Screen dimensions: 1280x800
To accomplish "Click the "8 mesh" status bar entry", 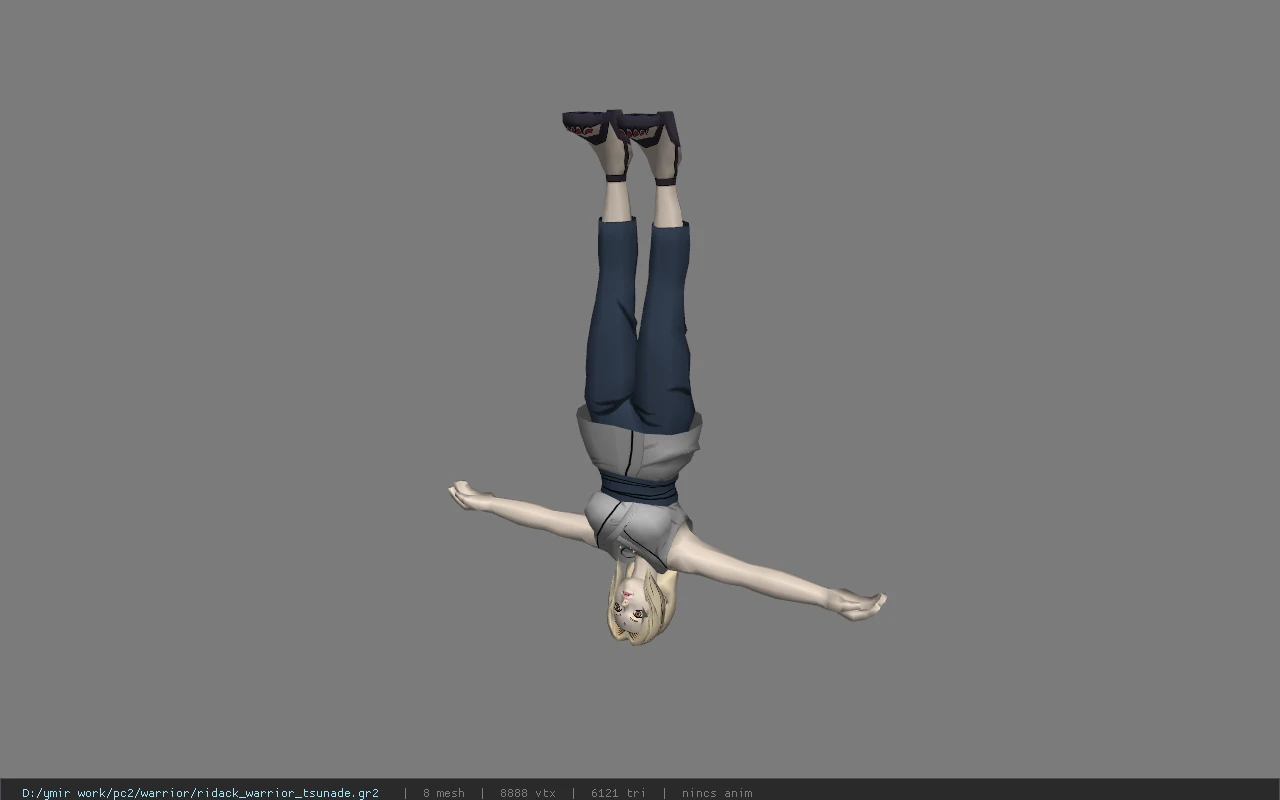I will coord(443,793).
